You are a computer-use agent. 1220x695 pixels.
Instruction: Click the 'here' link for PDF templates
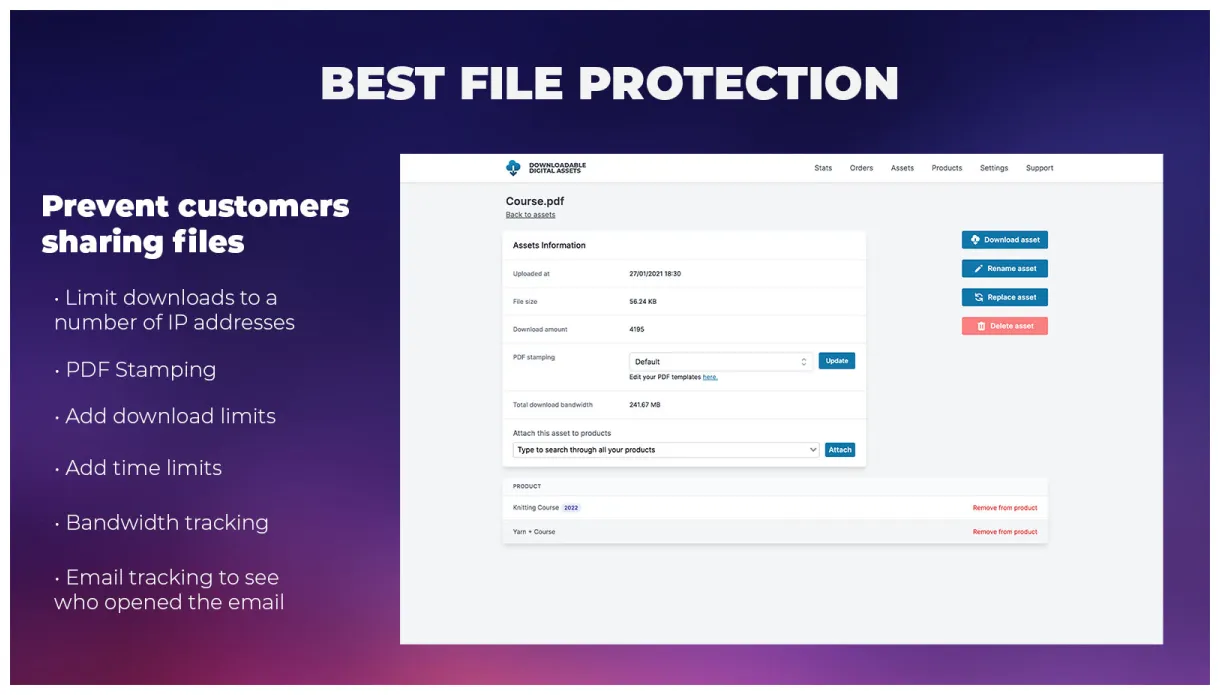click(x=709, y=377)
